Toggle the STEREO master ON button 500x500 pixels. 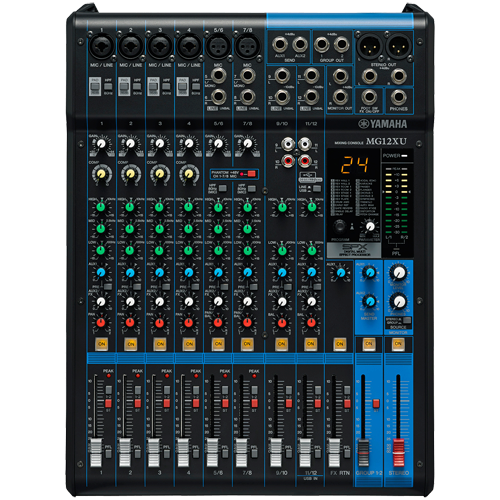click(x=398, y=344)
